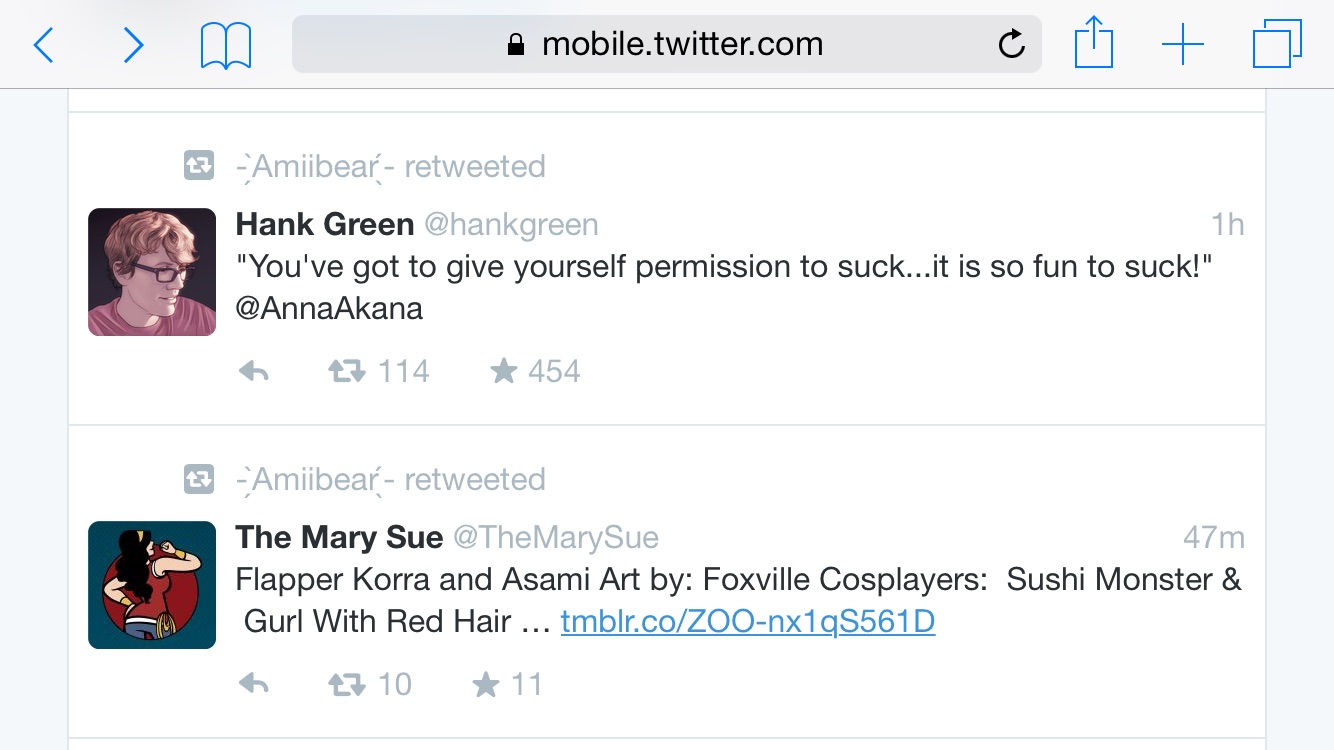Open Hank Green's profile name
1334x750 pixels.
point(325,224)
